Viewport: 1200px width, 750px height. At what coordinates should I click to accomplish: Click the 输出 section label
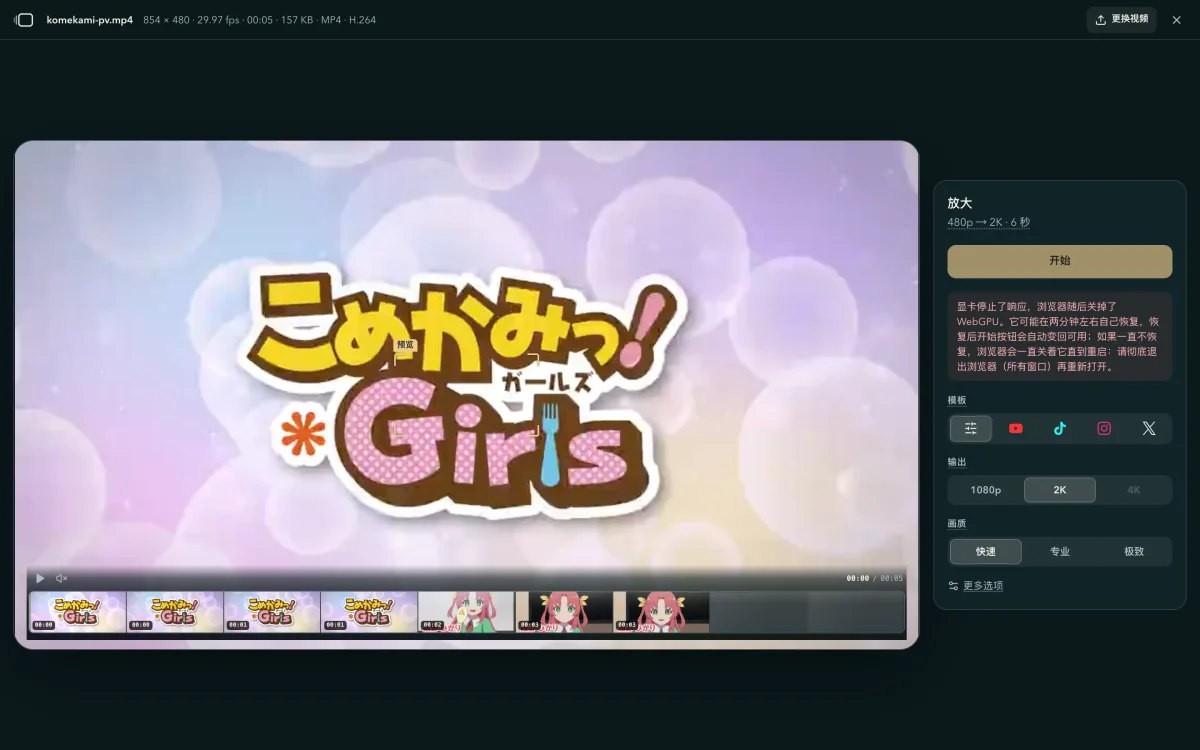pos(957,462)
